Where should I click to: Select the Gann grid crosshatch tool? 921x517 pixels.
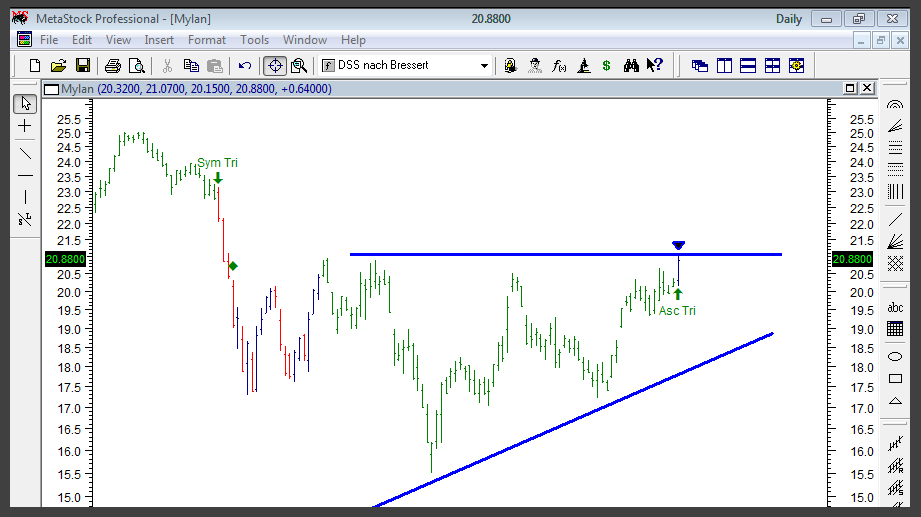click(x=895, y=263)
